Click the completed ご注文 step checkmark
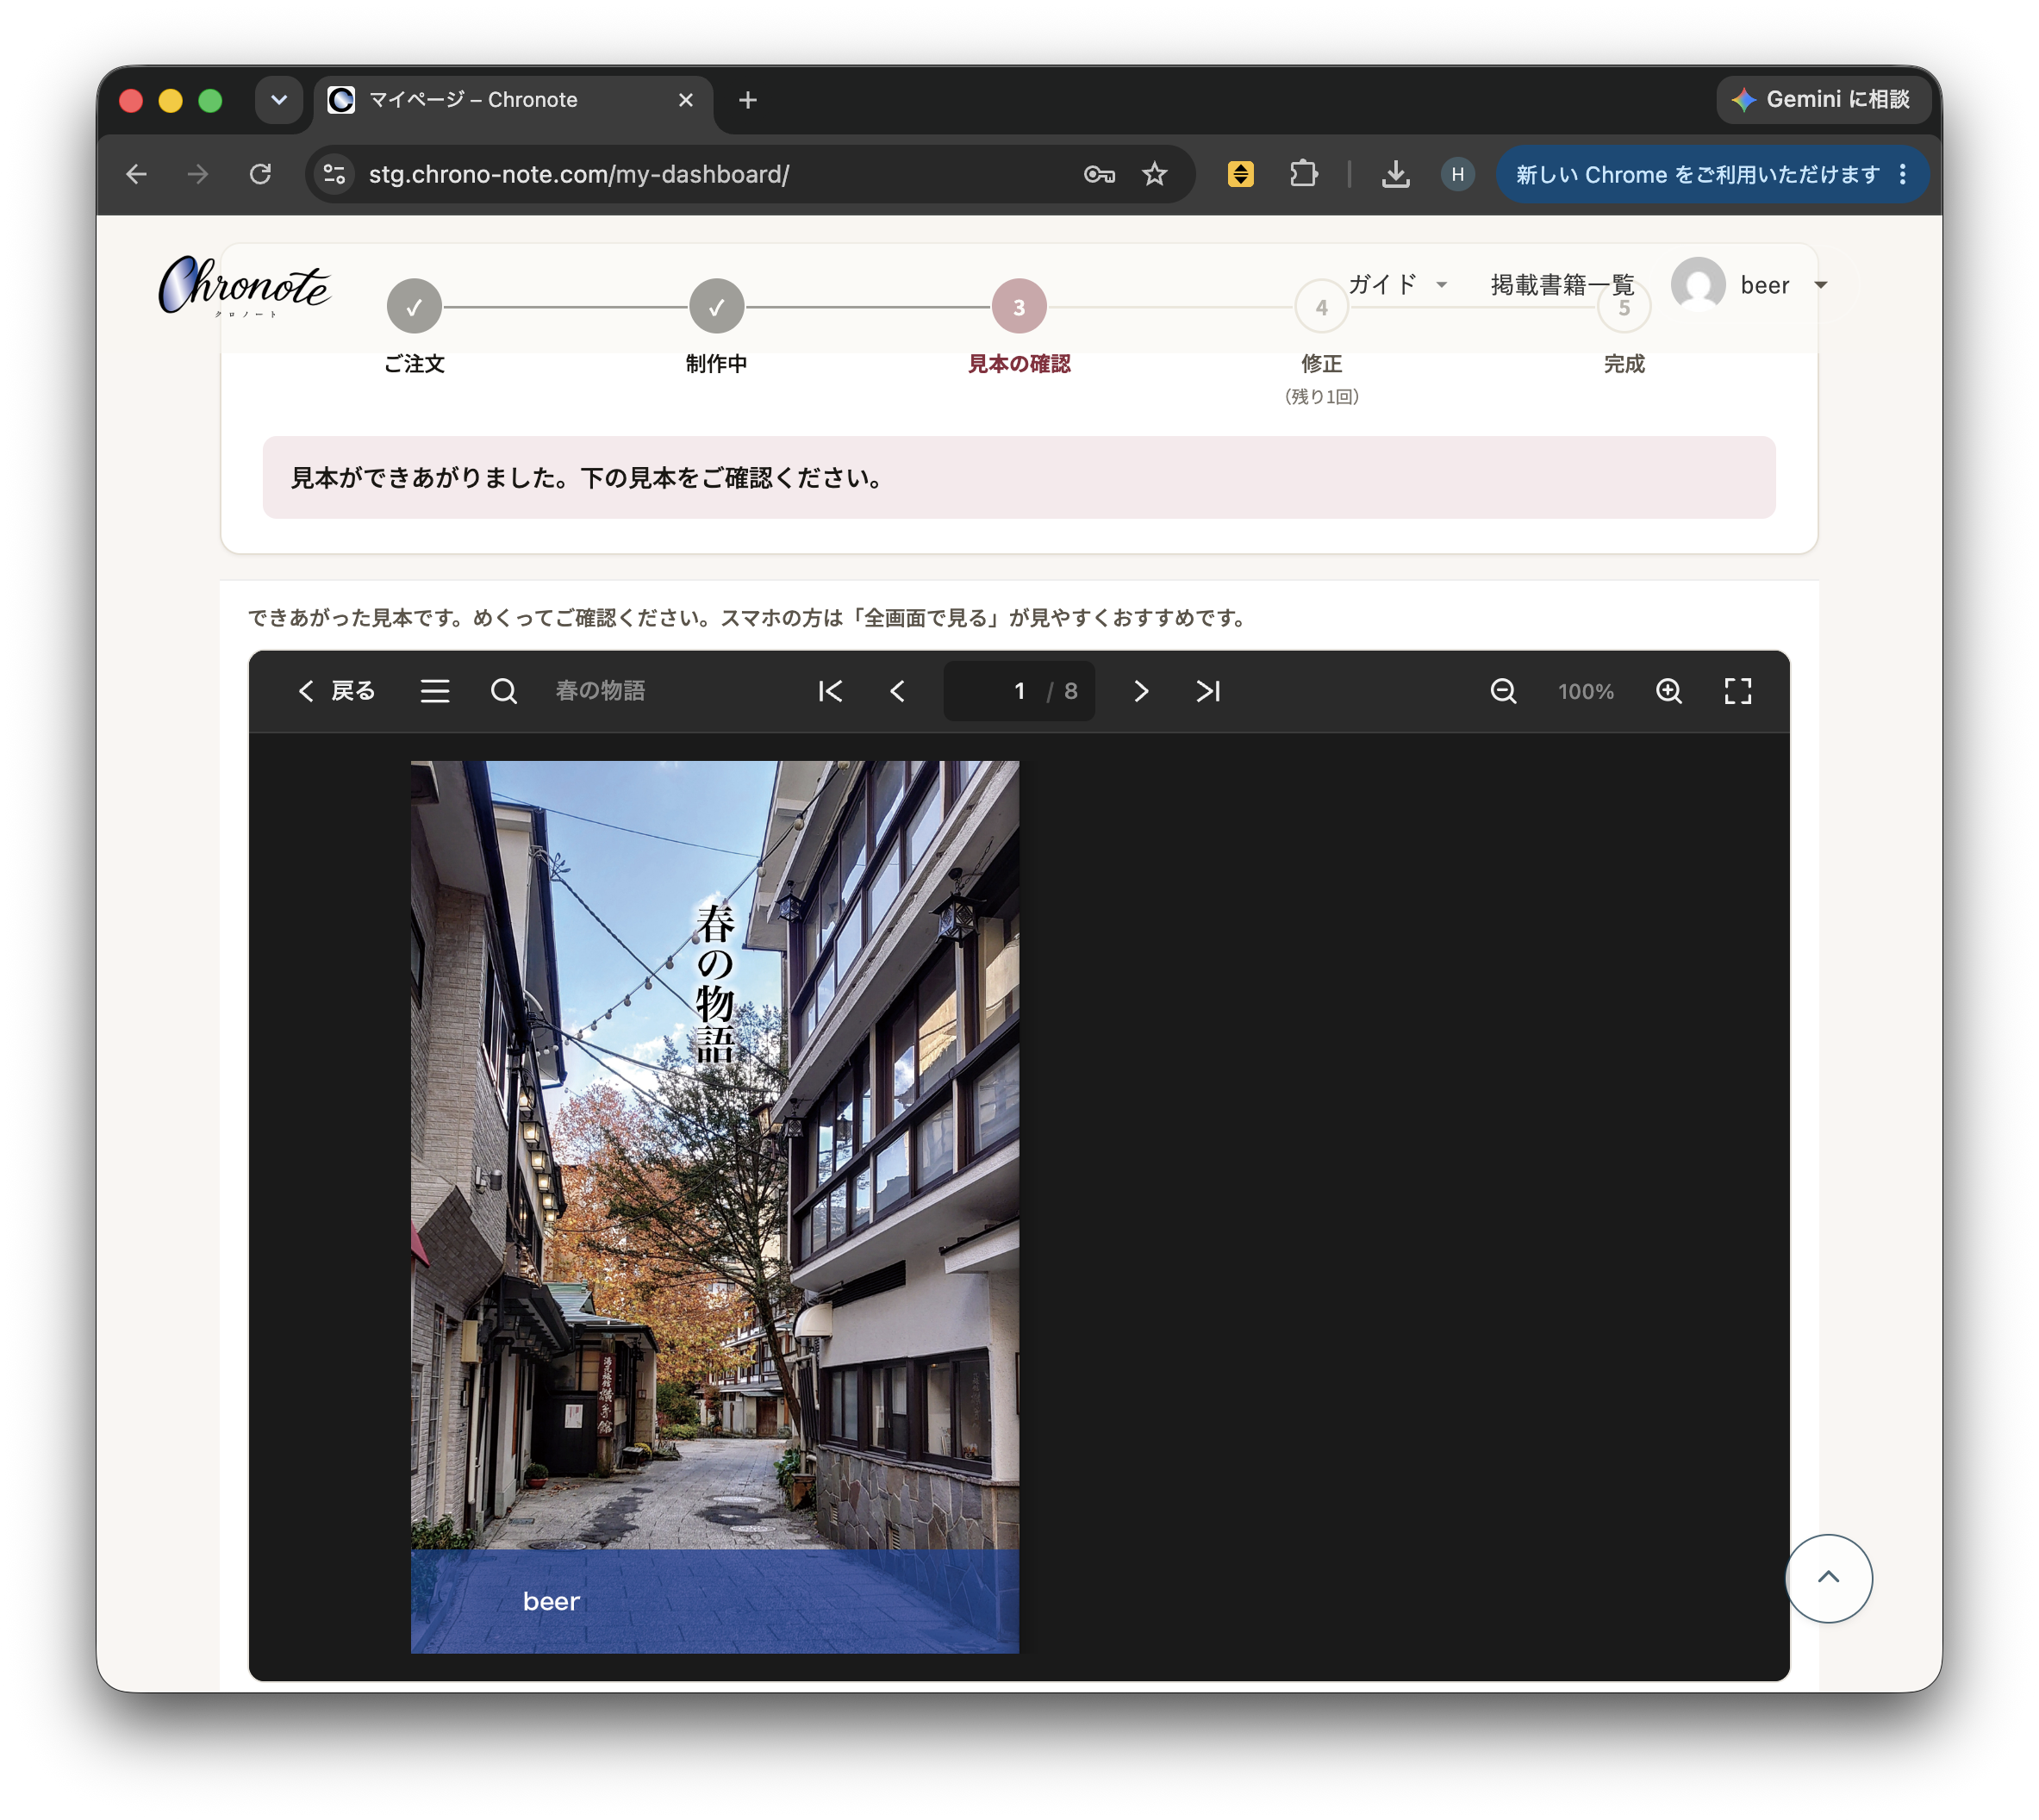2039x1820 pixels. tap(414, 307)
